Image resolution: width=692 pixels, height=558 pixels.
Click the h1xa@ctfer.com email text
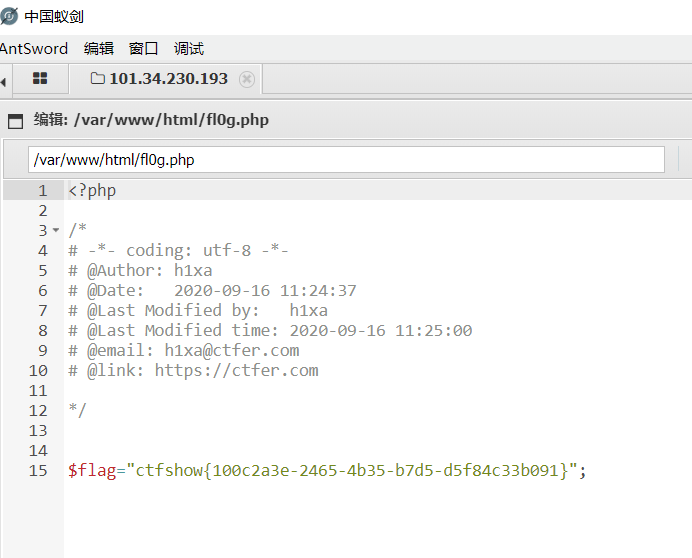coord(232,351)
